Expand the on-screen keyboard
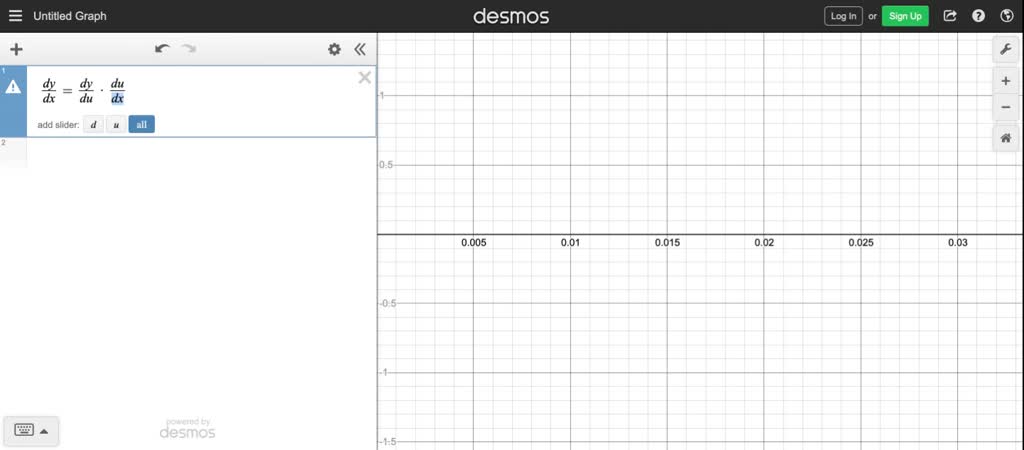Screen dimensions: 1024x450 [x=31, y=430]
